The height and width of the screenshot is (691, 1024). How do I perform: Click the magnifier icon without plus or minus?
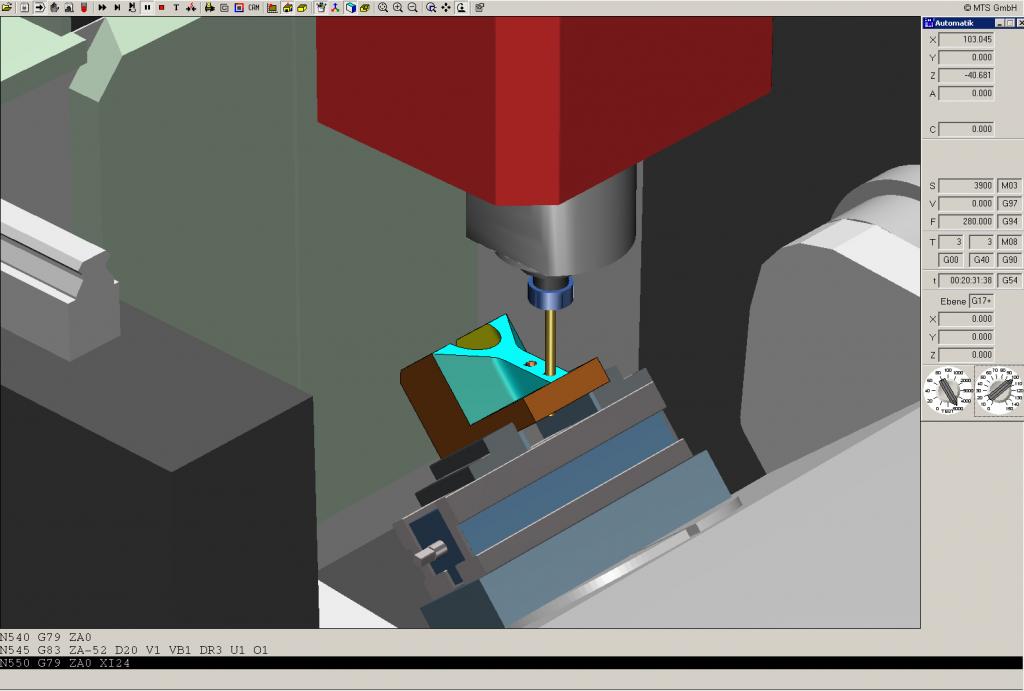tap(383, 8)
